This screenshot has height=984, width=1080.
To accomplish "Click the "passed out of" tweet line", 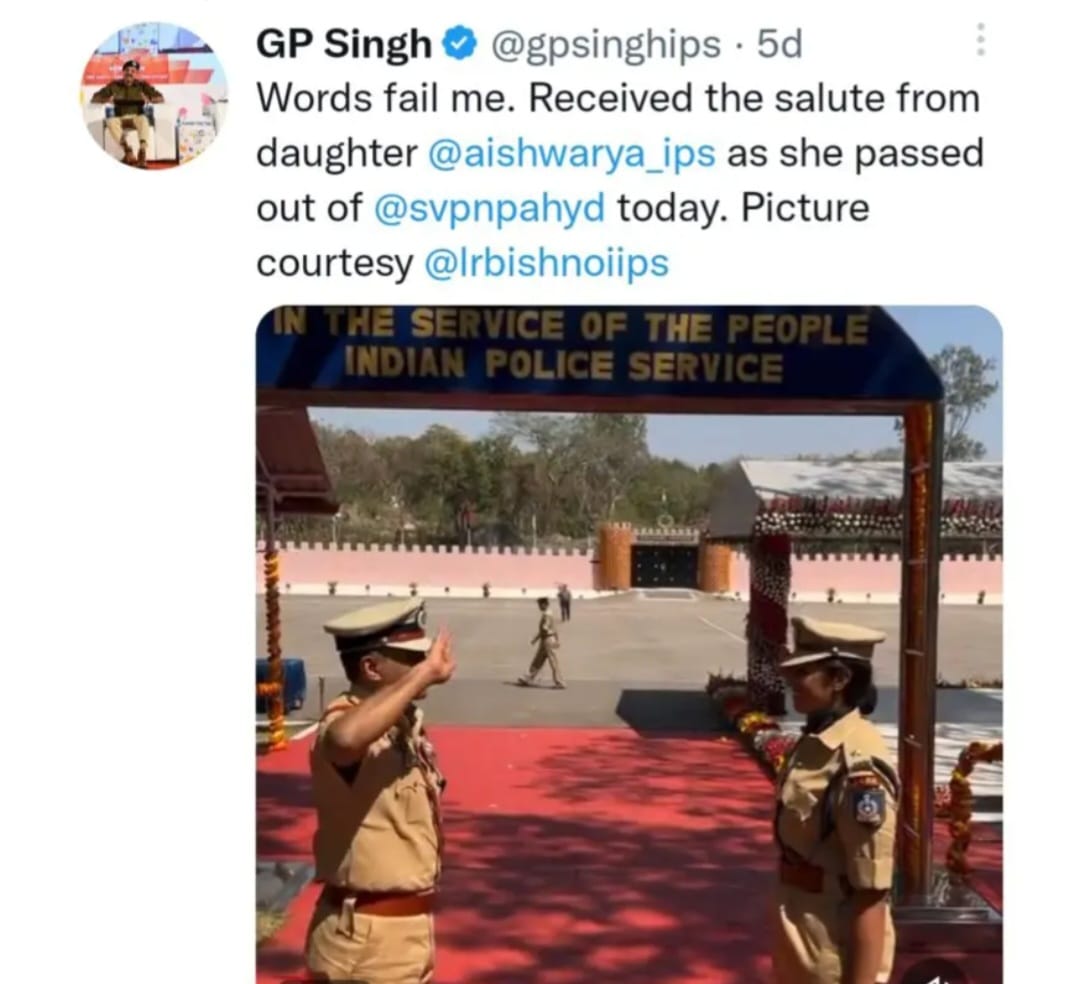I will (x=620, y=180).
